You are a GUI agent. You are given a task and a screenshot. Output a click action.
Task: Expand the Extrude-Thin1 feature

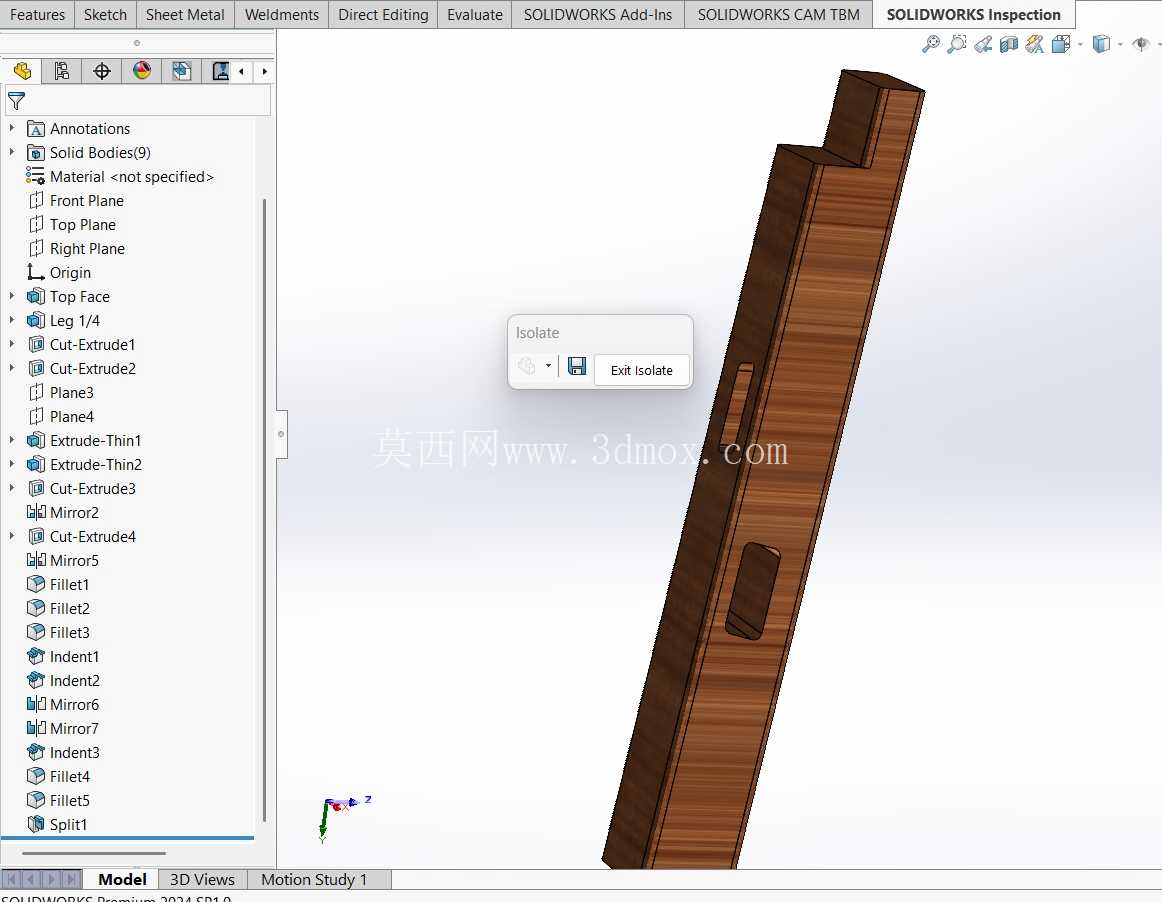pyautogui.click(x=12, y=440)
